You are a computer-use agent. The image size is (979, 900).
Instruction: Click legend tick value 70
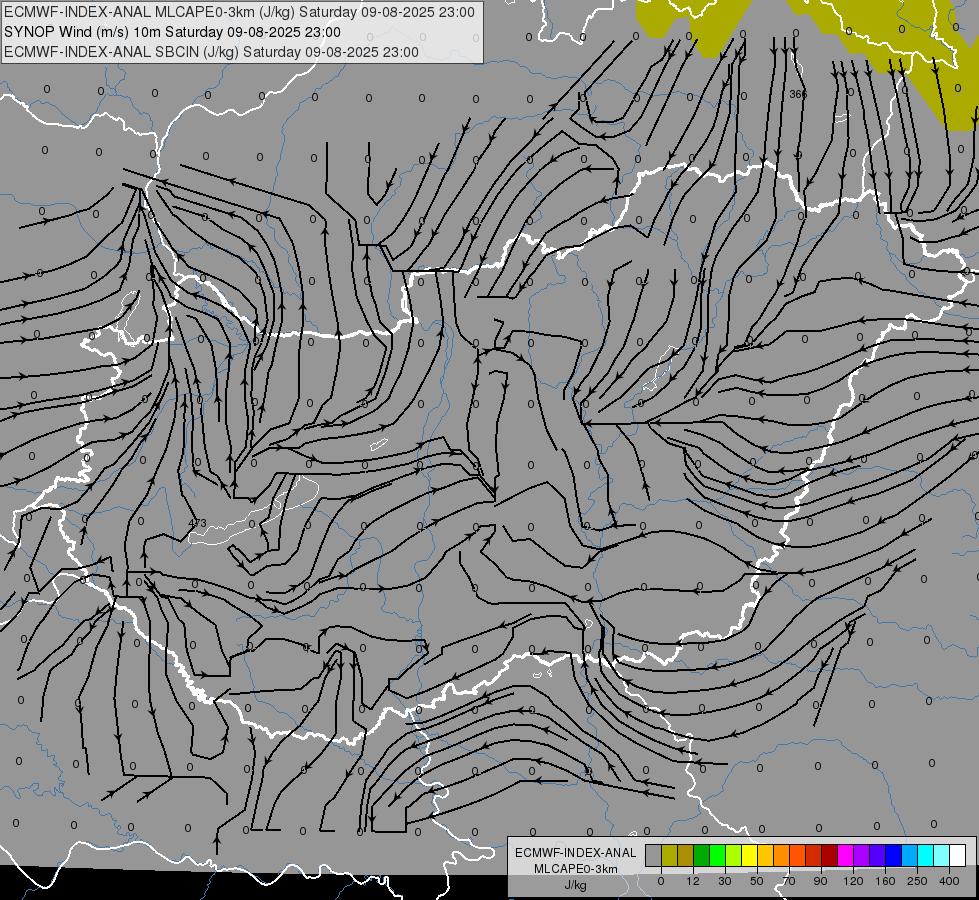tap(789, 881)
